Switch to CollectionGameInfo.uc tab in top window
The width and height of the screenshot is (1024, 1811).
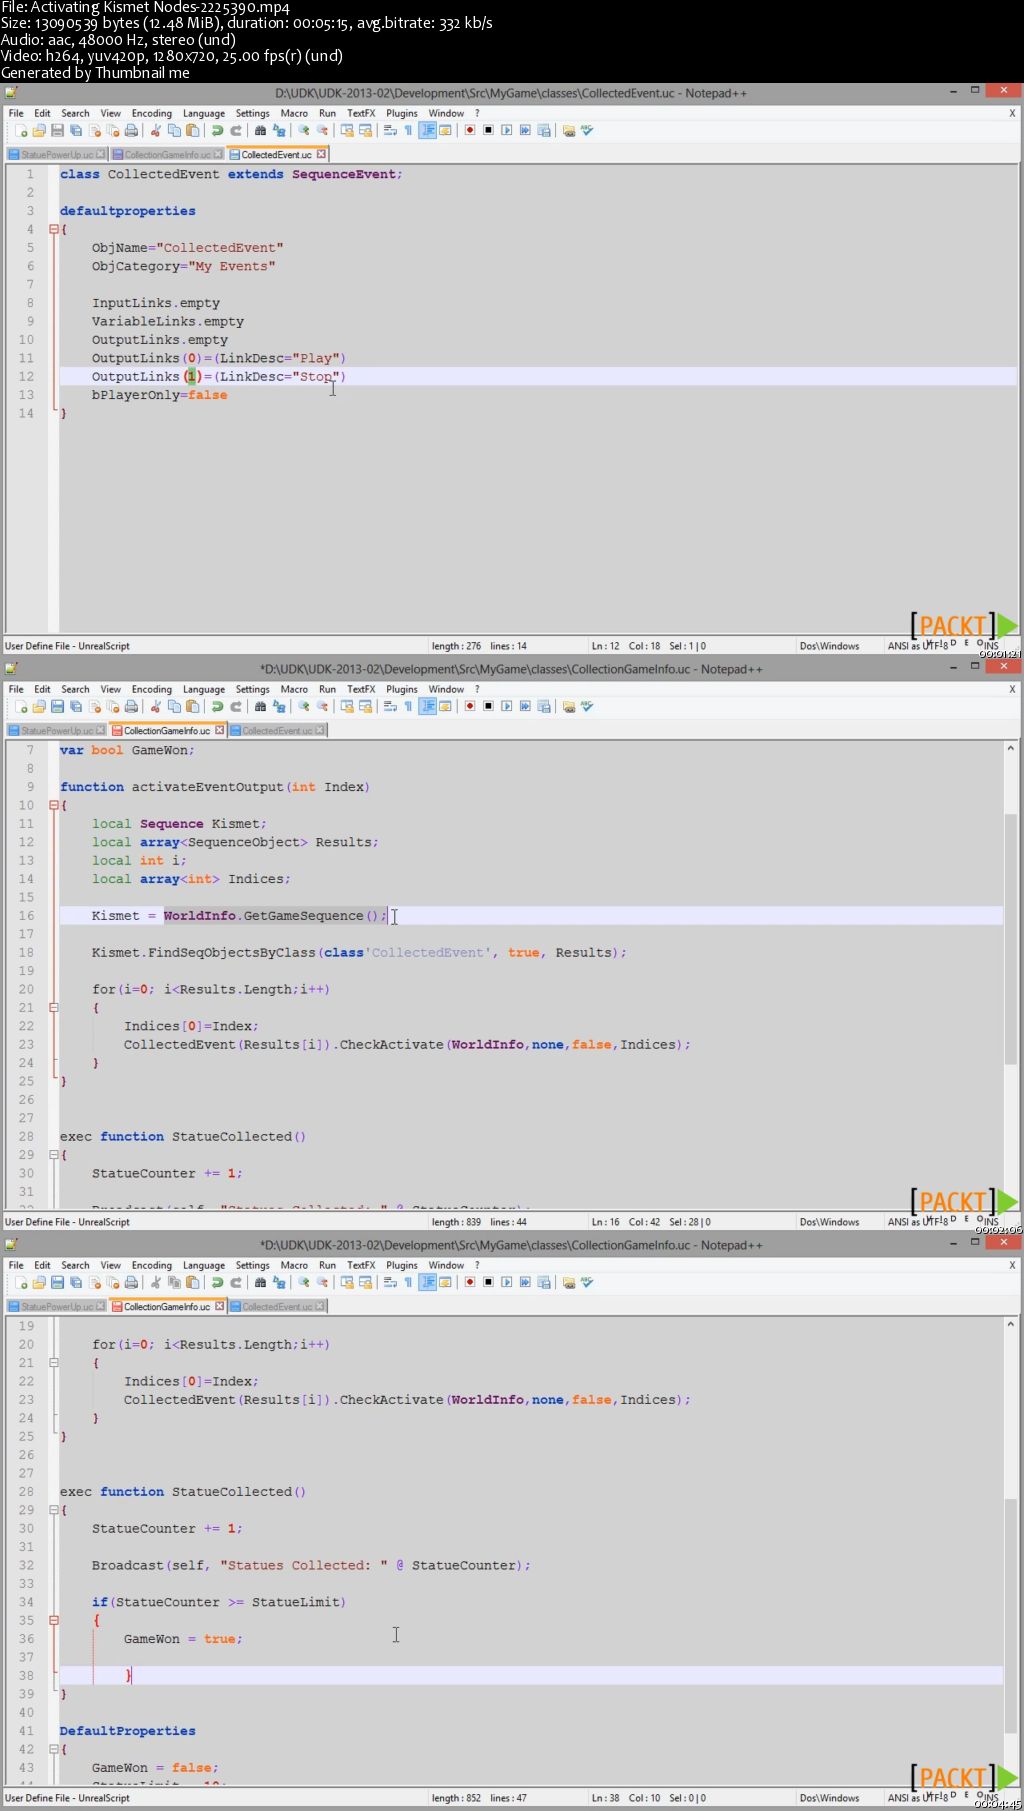click(167, 155)
